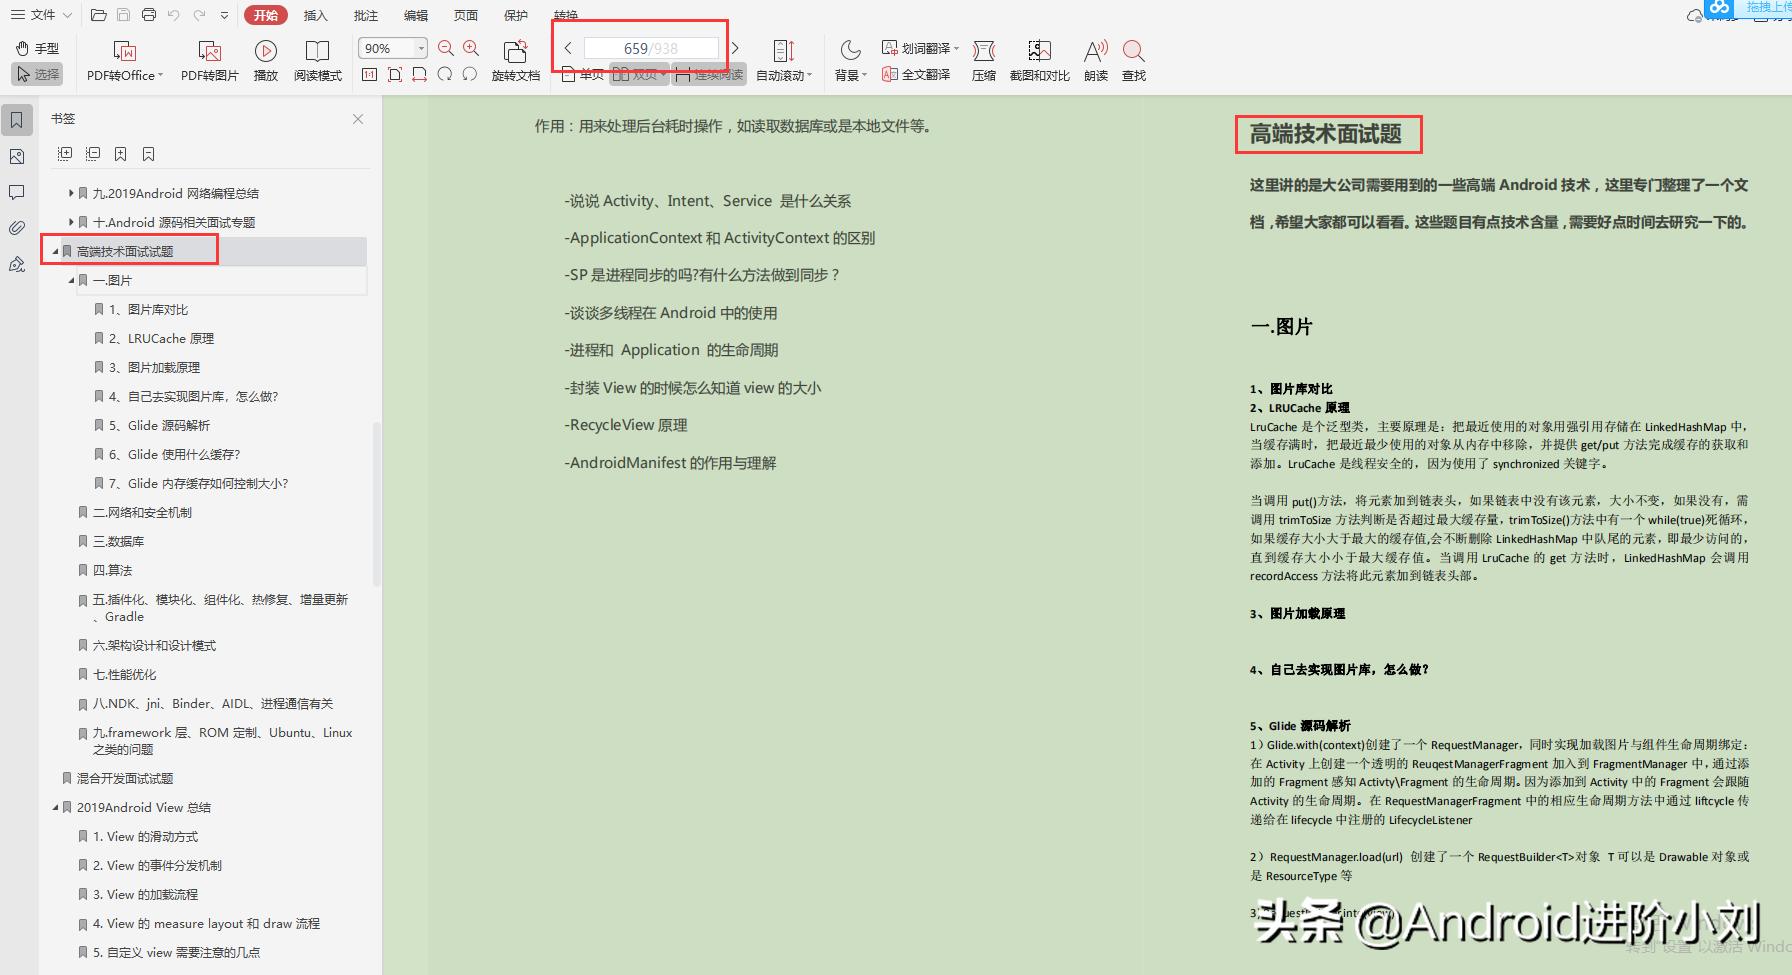Screen dimensions: 1792x975
Task: Collapse the 高端技术面试题 bookmark node
Action: pos(55,251)
